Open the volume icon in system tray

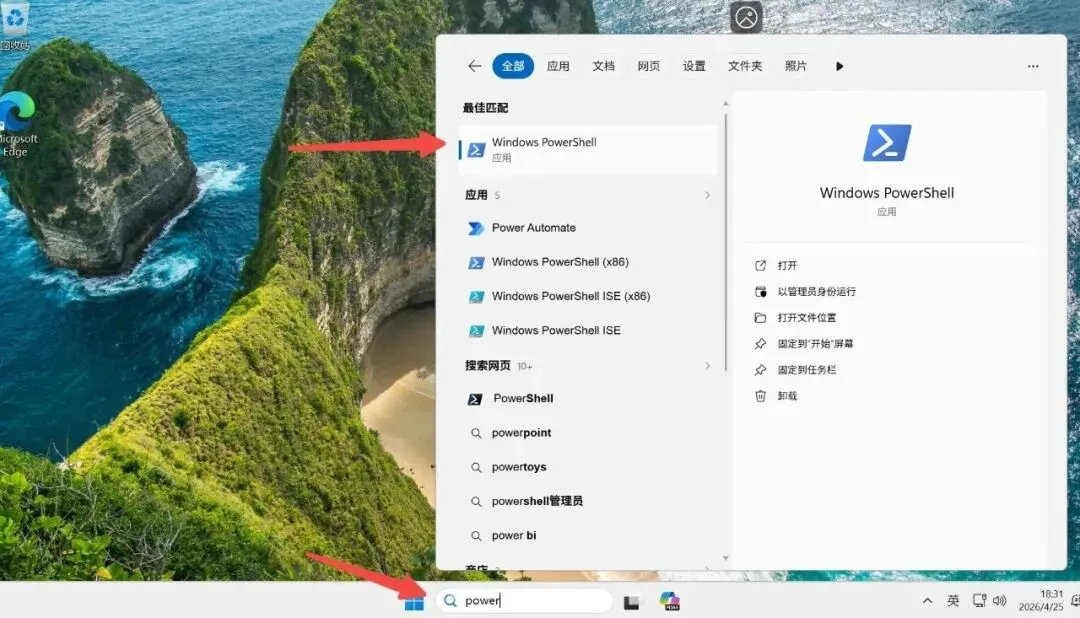point(999,601)
